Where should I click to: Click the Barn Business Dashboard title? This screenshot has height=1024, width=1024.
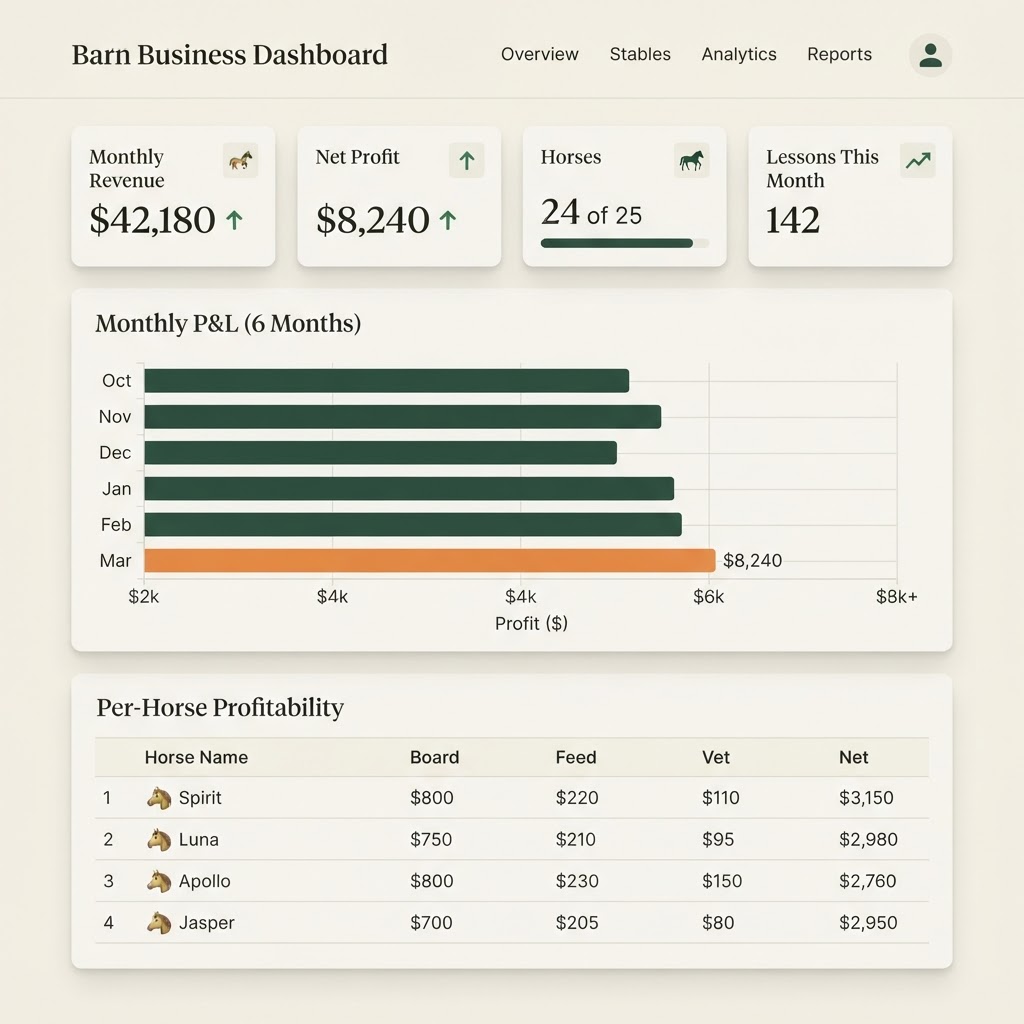pos(230,55)
